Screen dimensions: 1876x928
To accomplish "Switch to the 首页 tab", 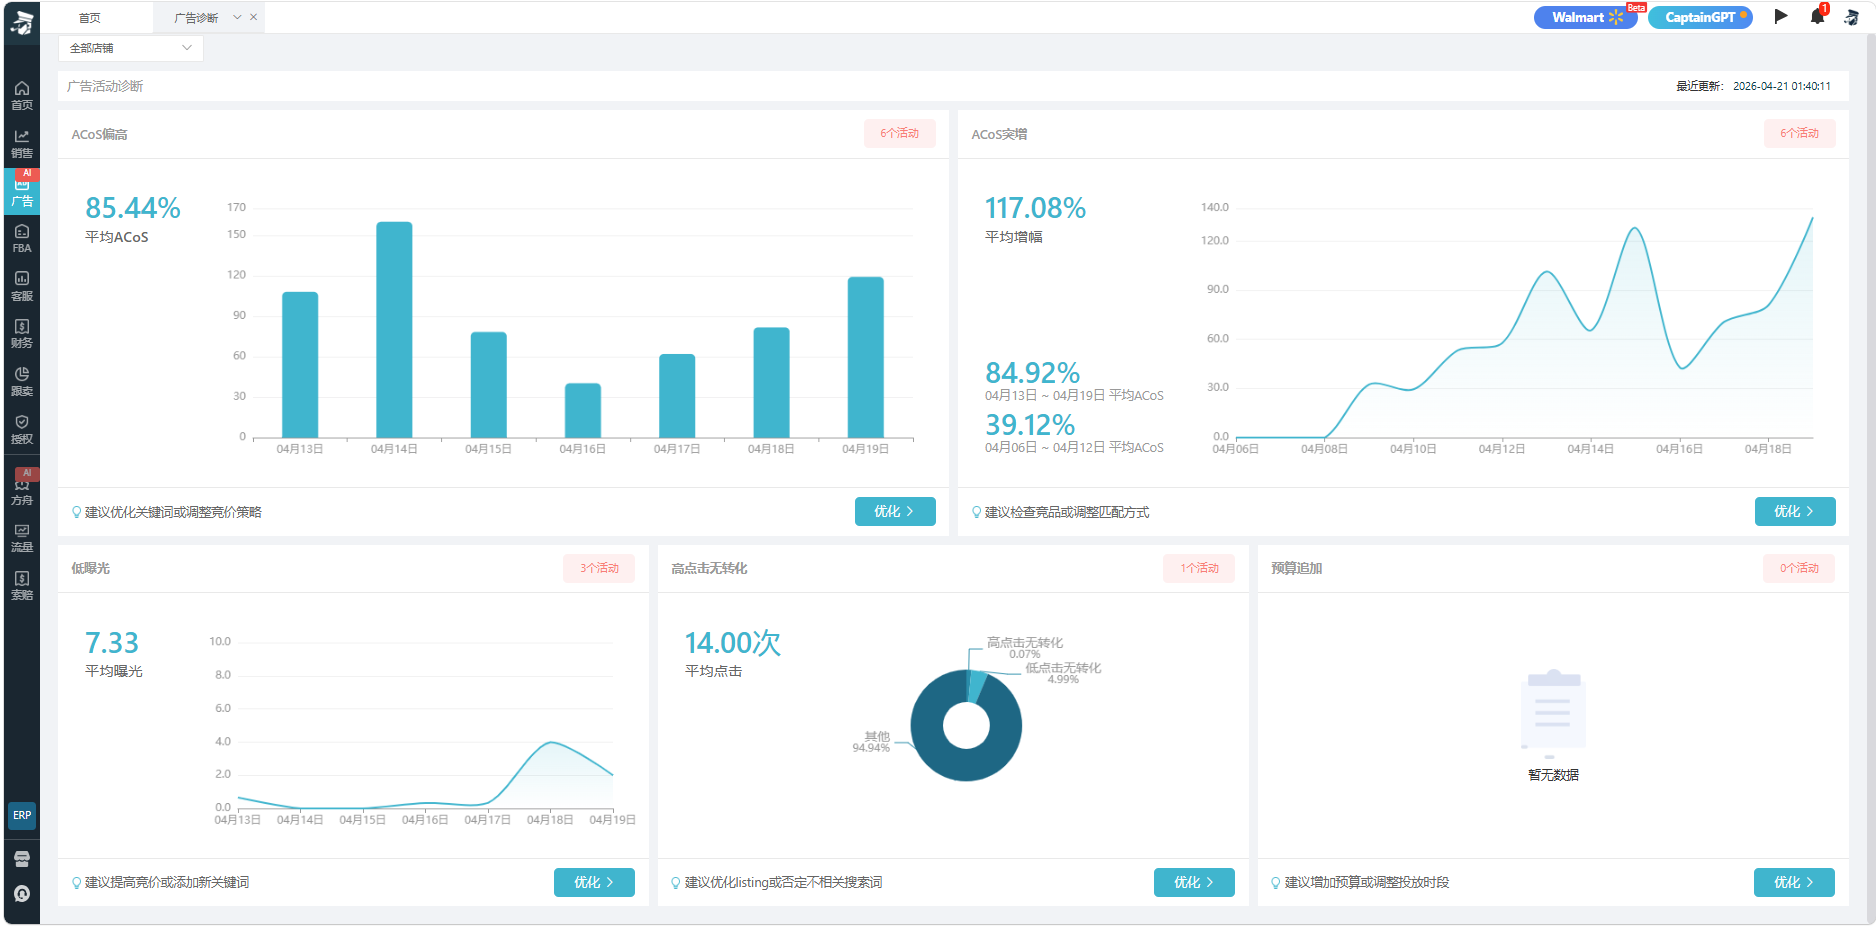I will [x=90, y=18].
